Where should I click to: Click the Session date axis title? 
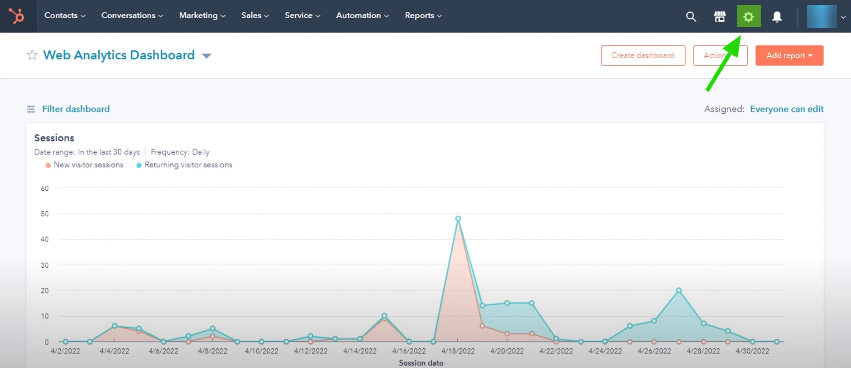pyautogui.click(x=421, y=363)
